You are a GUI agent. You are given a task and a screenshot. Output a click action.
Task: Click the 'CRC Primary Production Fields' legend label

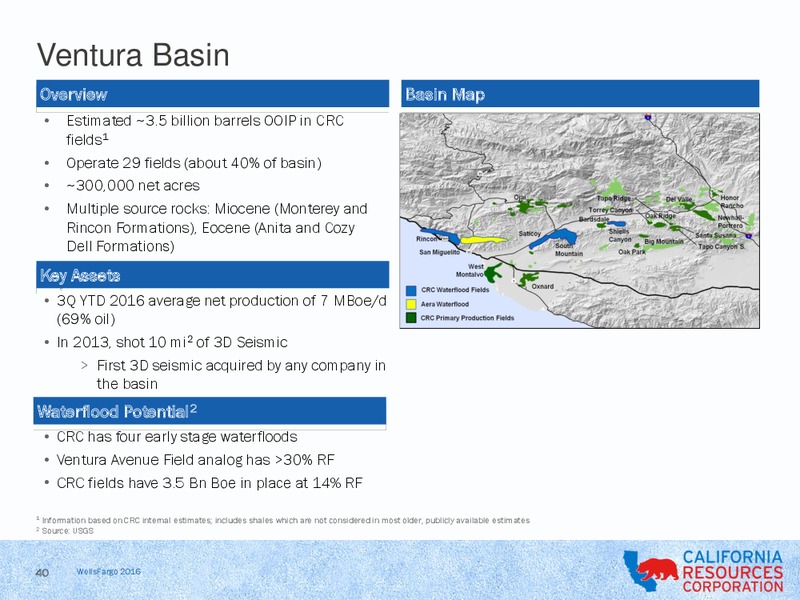click(x=467, y=318)
